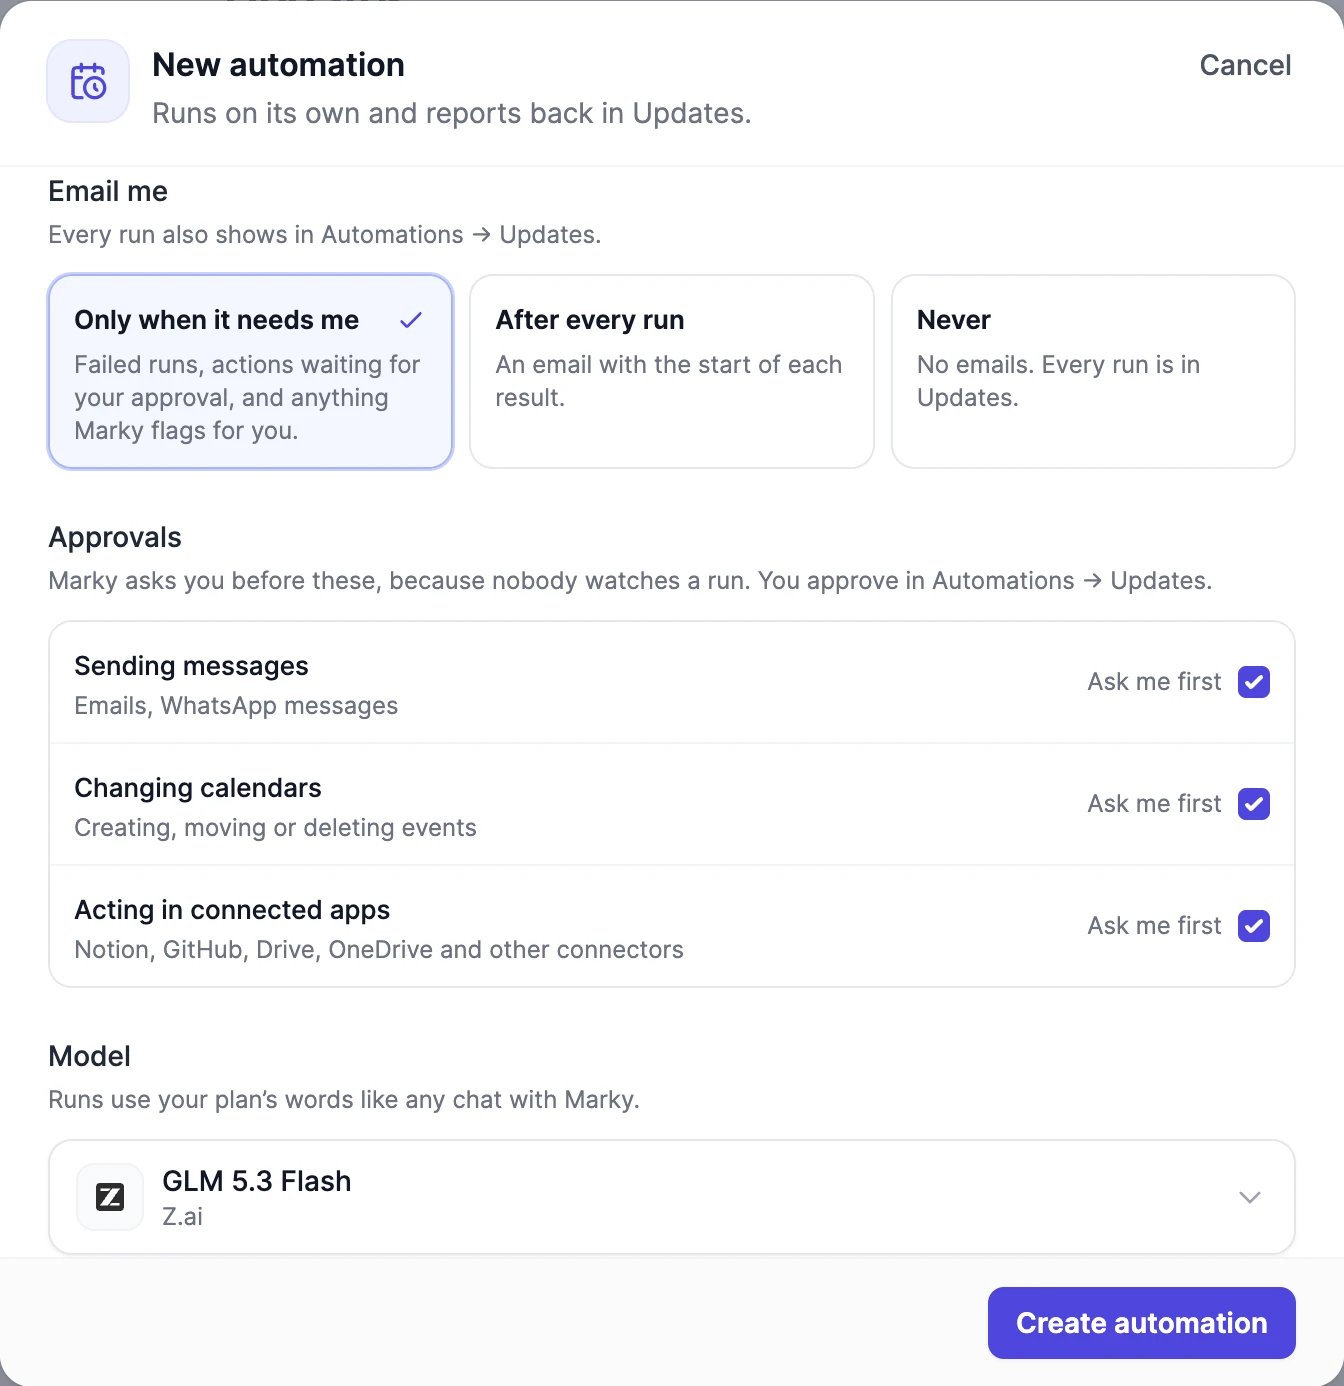Click 'Runs use your plan's words' text
The width and height of the screenshot is (1344, 1386).
[x=344, y=1100]
